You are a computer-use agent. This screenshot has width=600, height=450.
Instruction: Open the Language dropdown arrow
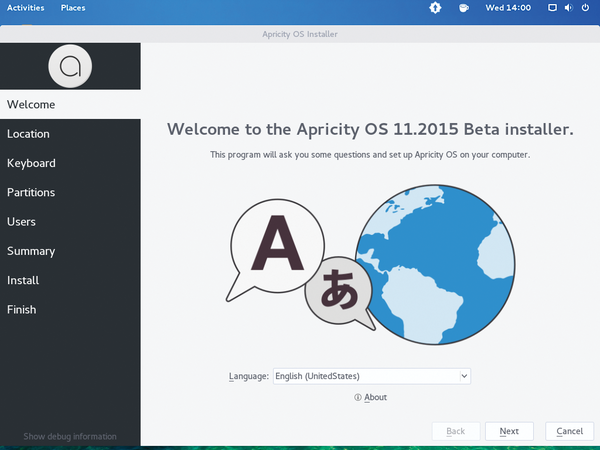click(464, 376)
